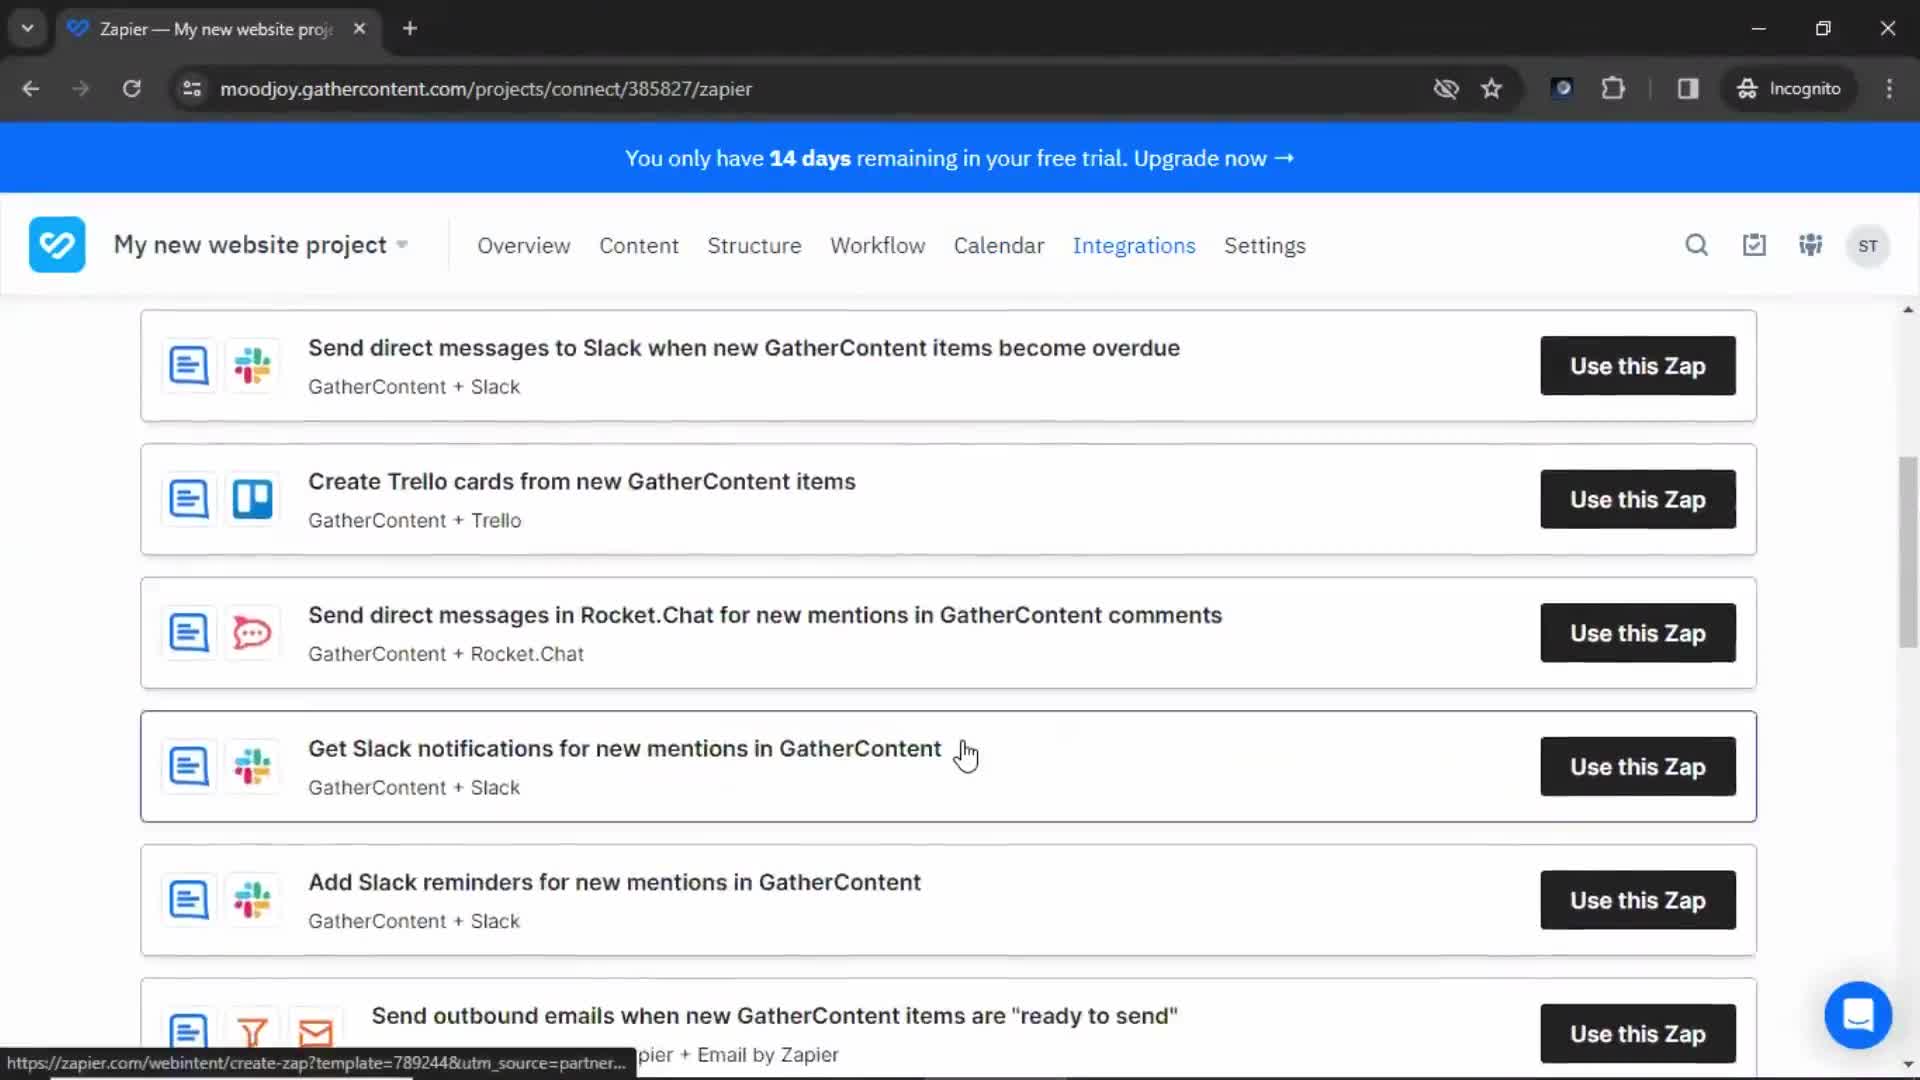Switch to the Workflow tab
1920x1080 pixels.
(x=877, y=246)
